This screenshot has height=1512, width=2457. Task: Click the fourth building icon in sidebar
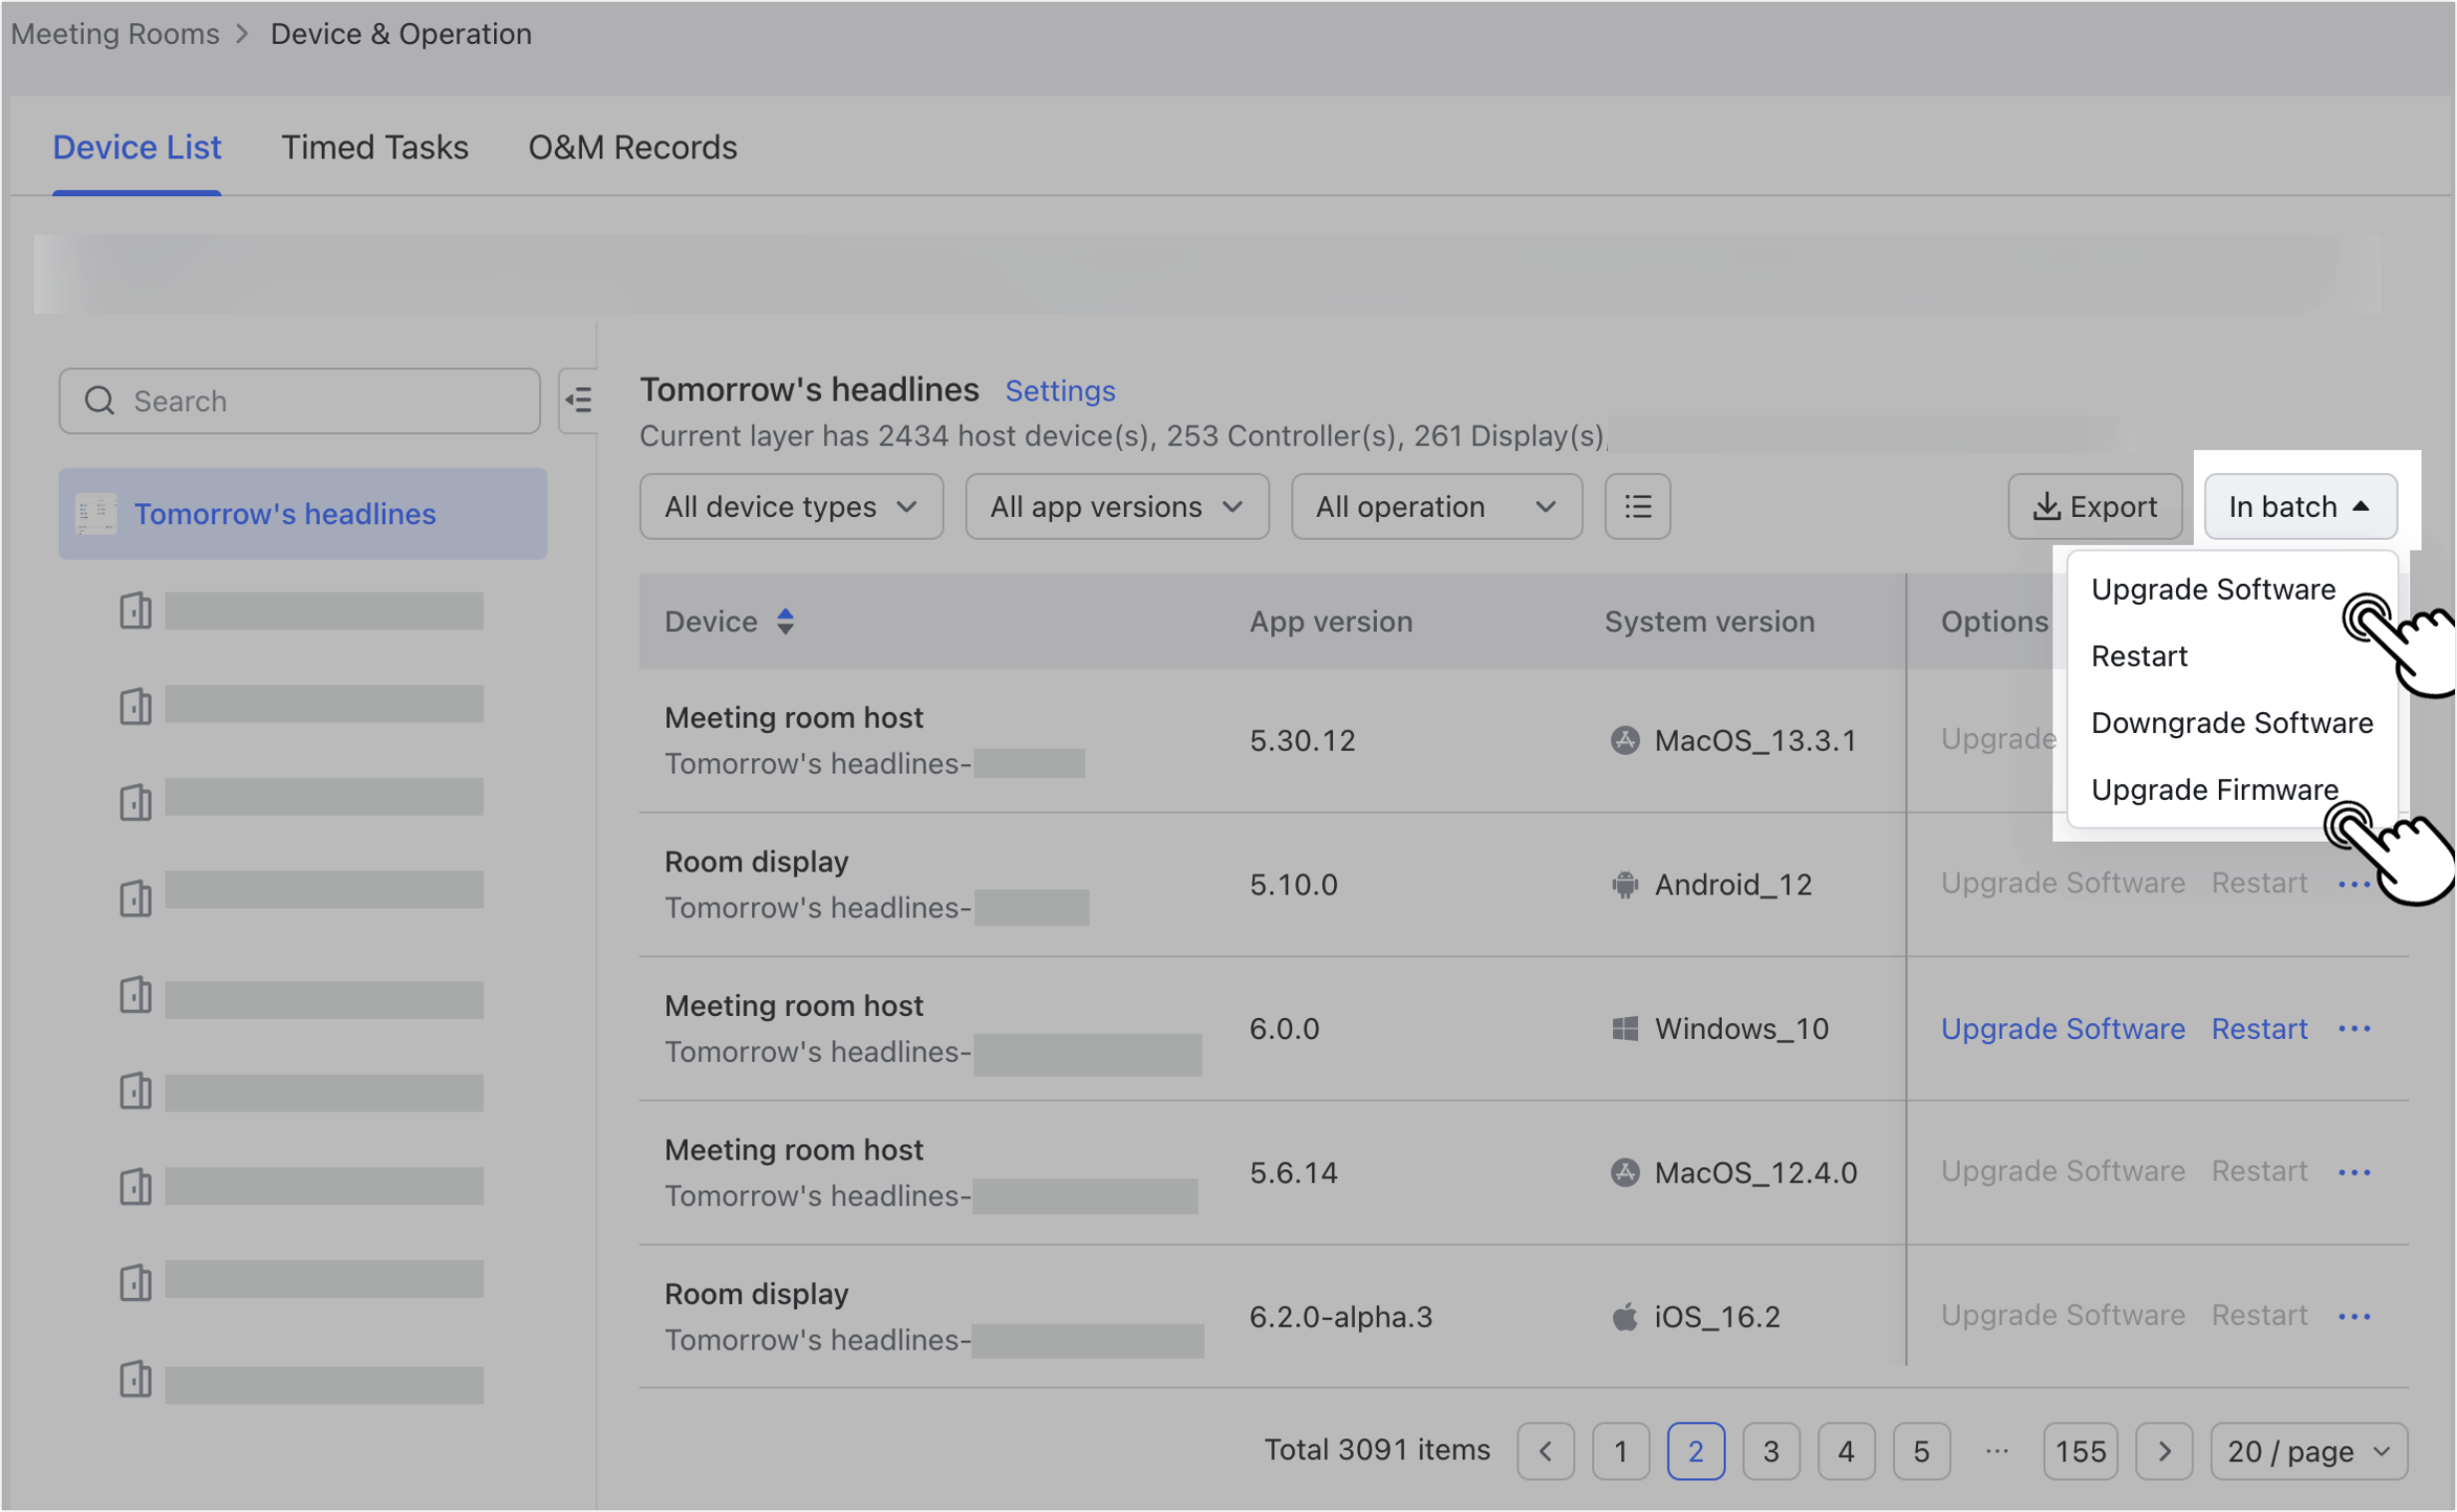tap(136, 897)
